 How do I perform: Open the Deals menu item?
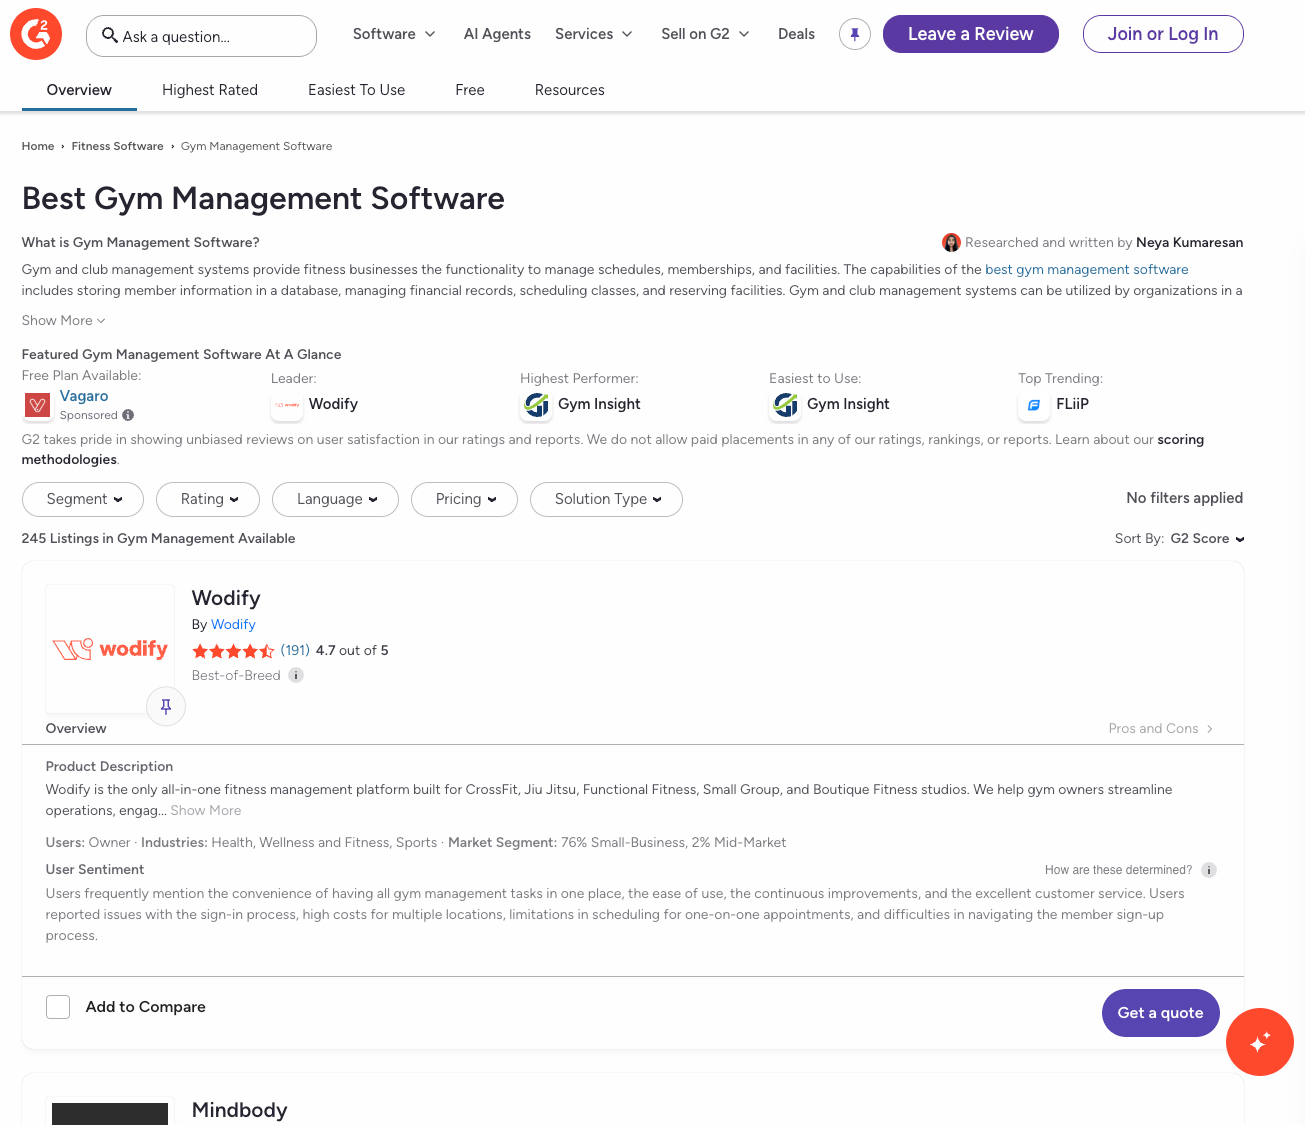click(796, 34)
